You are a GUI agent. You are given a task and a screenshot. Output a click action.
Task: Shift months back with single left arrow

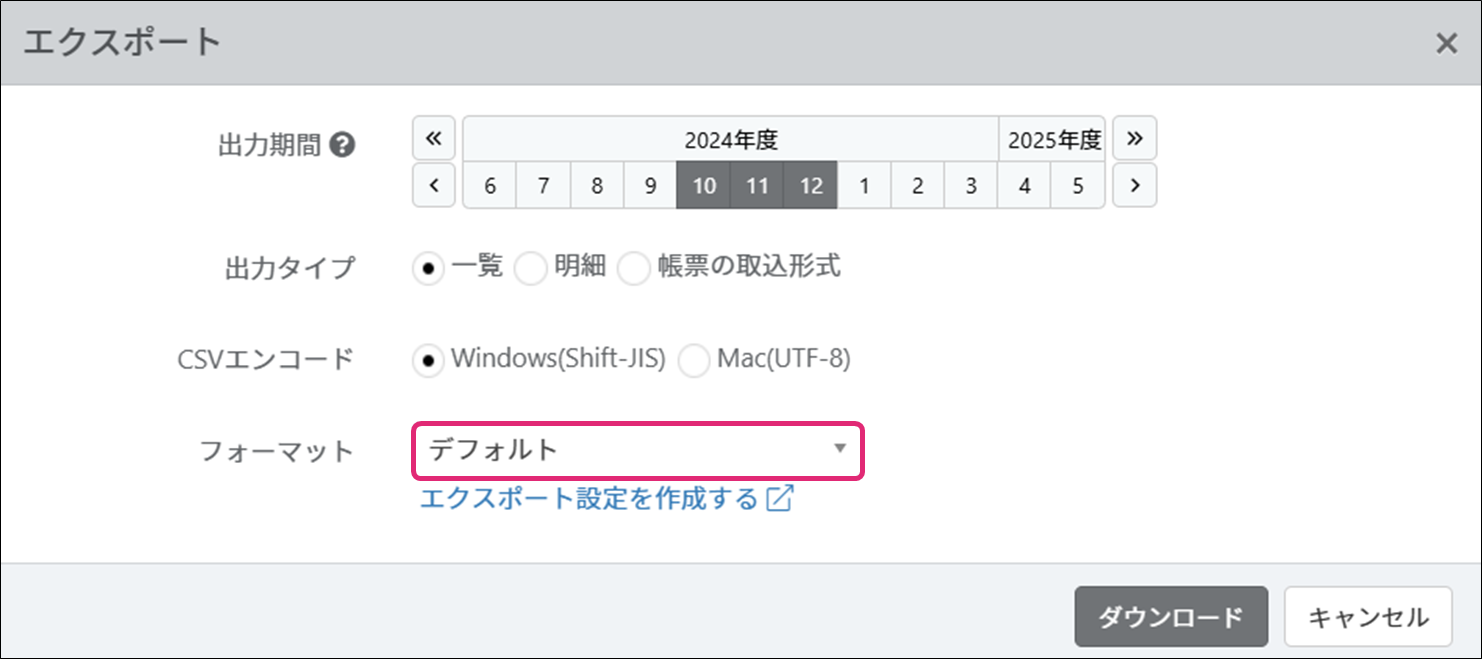click(x=434, y=185)
